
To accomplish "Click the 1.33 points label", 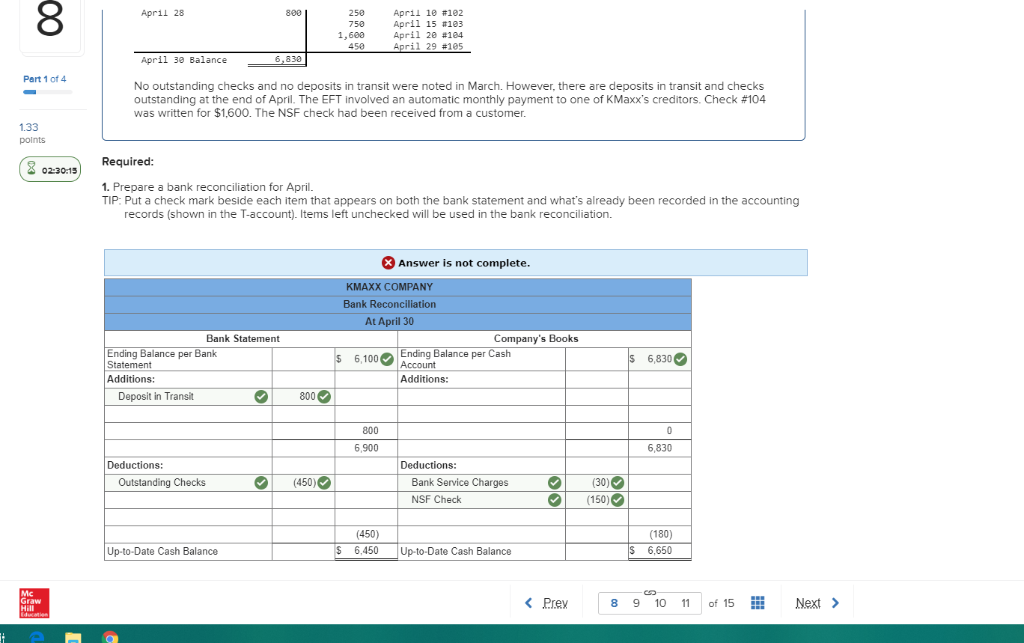I will click(32, 133).
